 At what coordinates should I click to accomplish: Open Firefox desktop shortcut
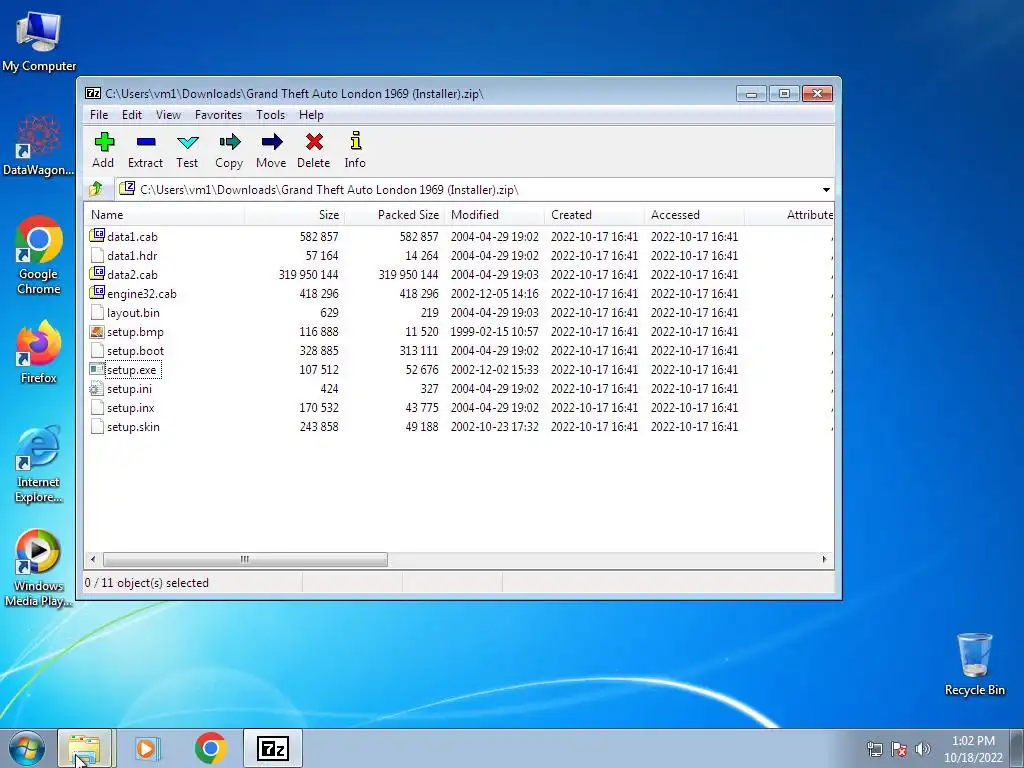(x=39, y=353)
